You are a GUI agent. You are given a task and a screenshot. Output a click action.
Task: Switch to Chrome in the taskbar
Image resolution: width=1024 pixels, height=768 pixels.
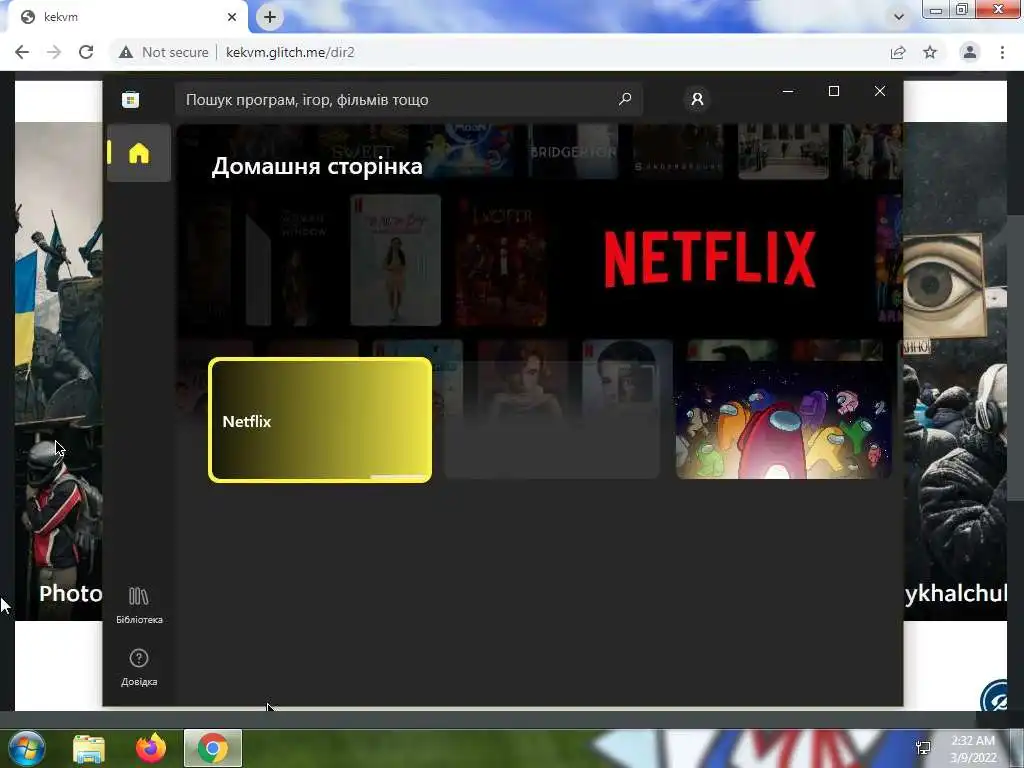(213, 748)
